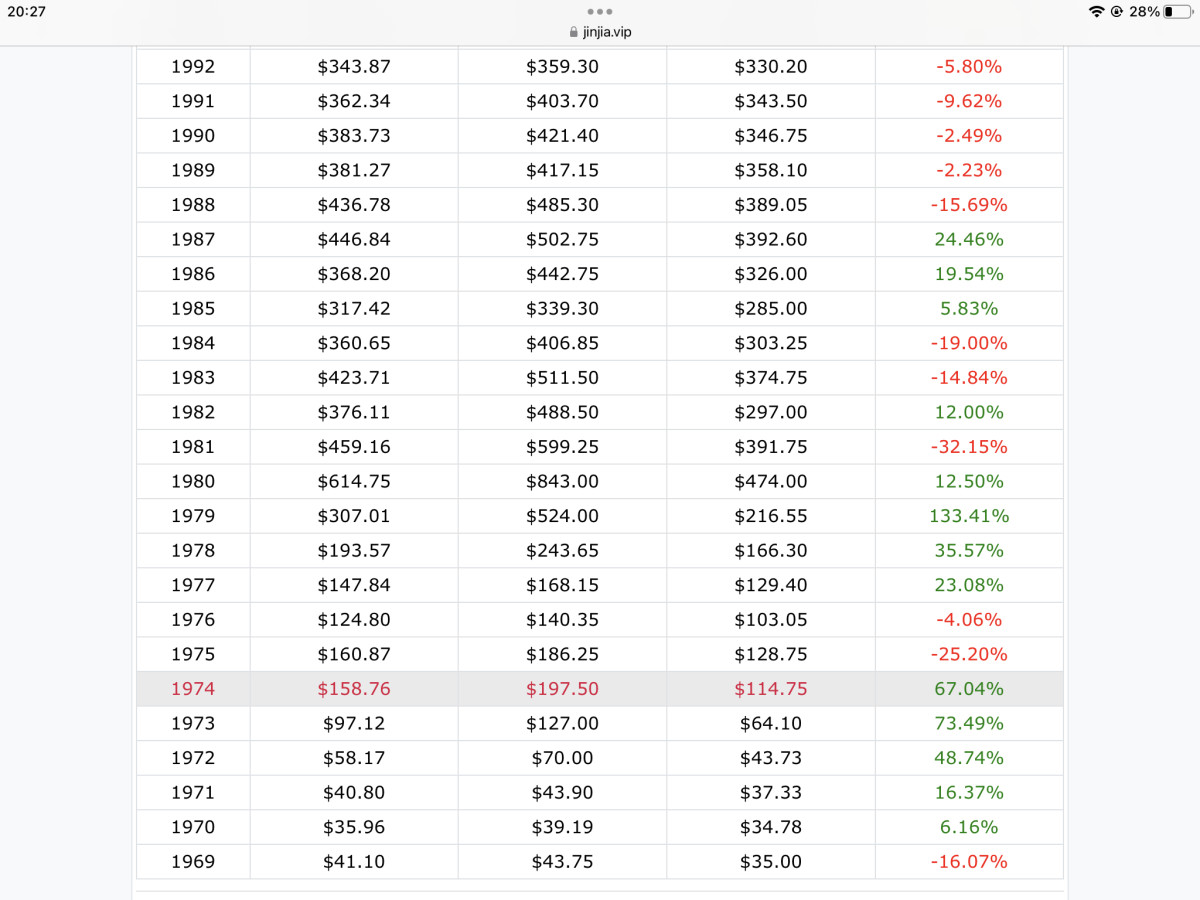Select the highlighted 1974 year cell

coord(193,689)
